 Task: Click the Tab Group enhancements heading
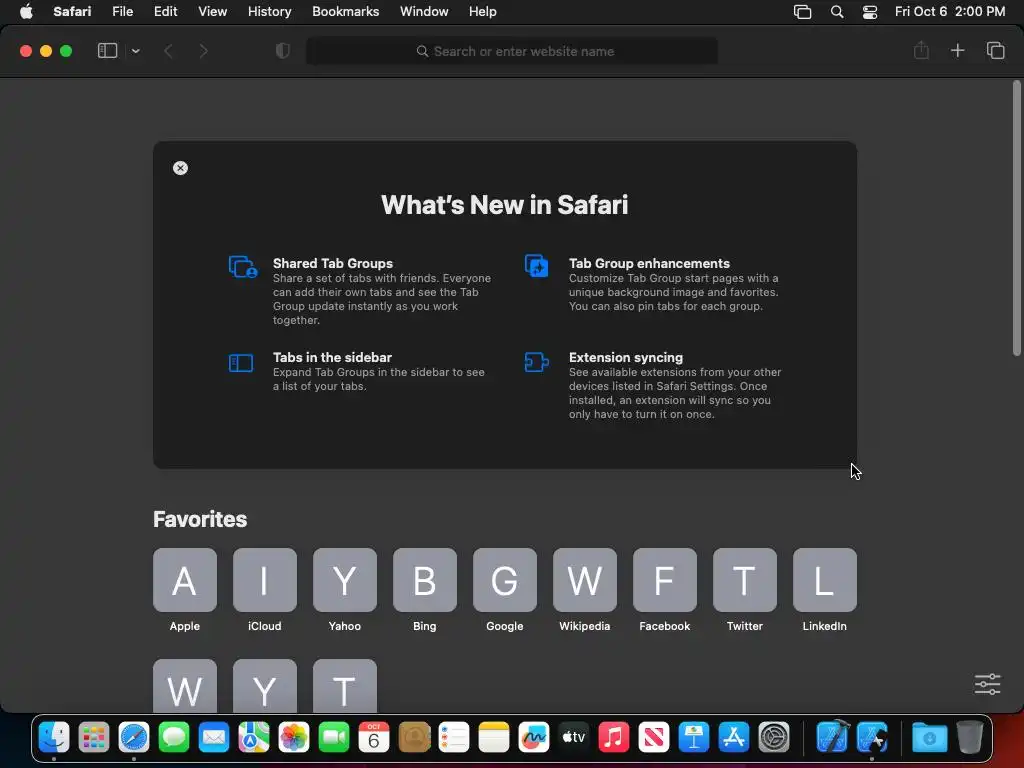[649, 263]
